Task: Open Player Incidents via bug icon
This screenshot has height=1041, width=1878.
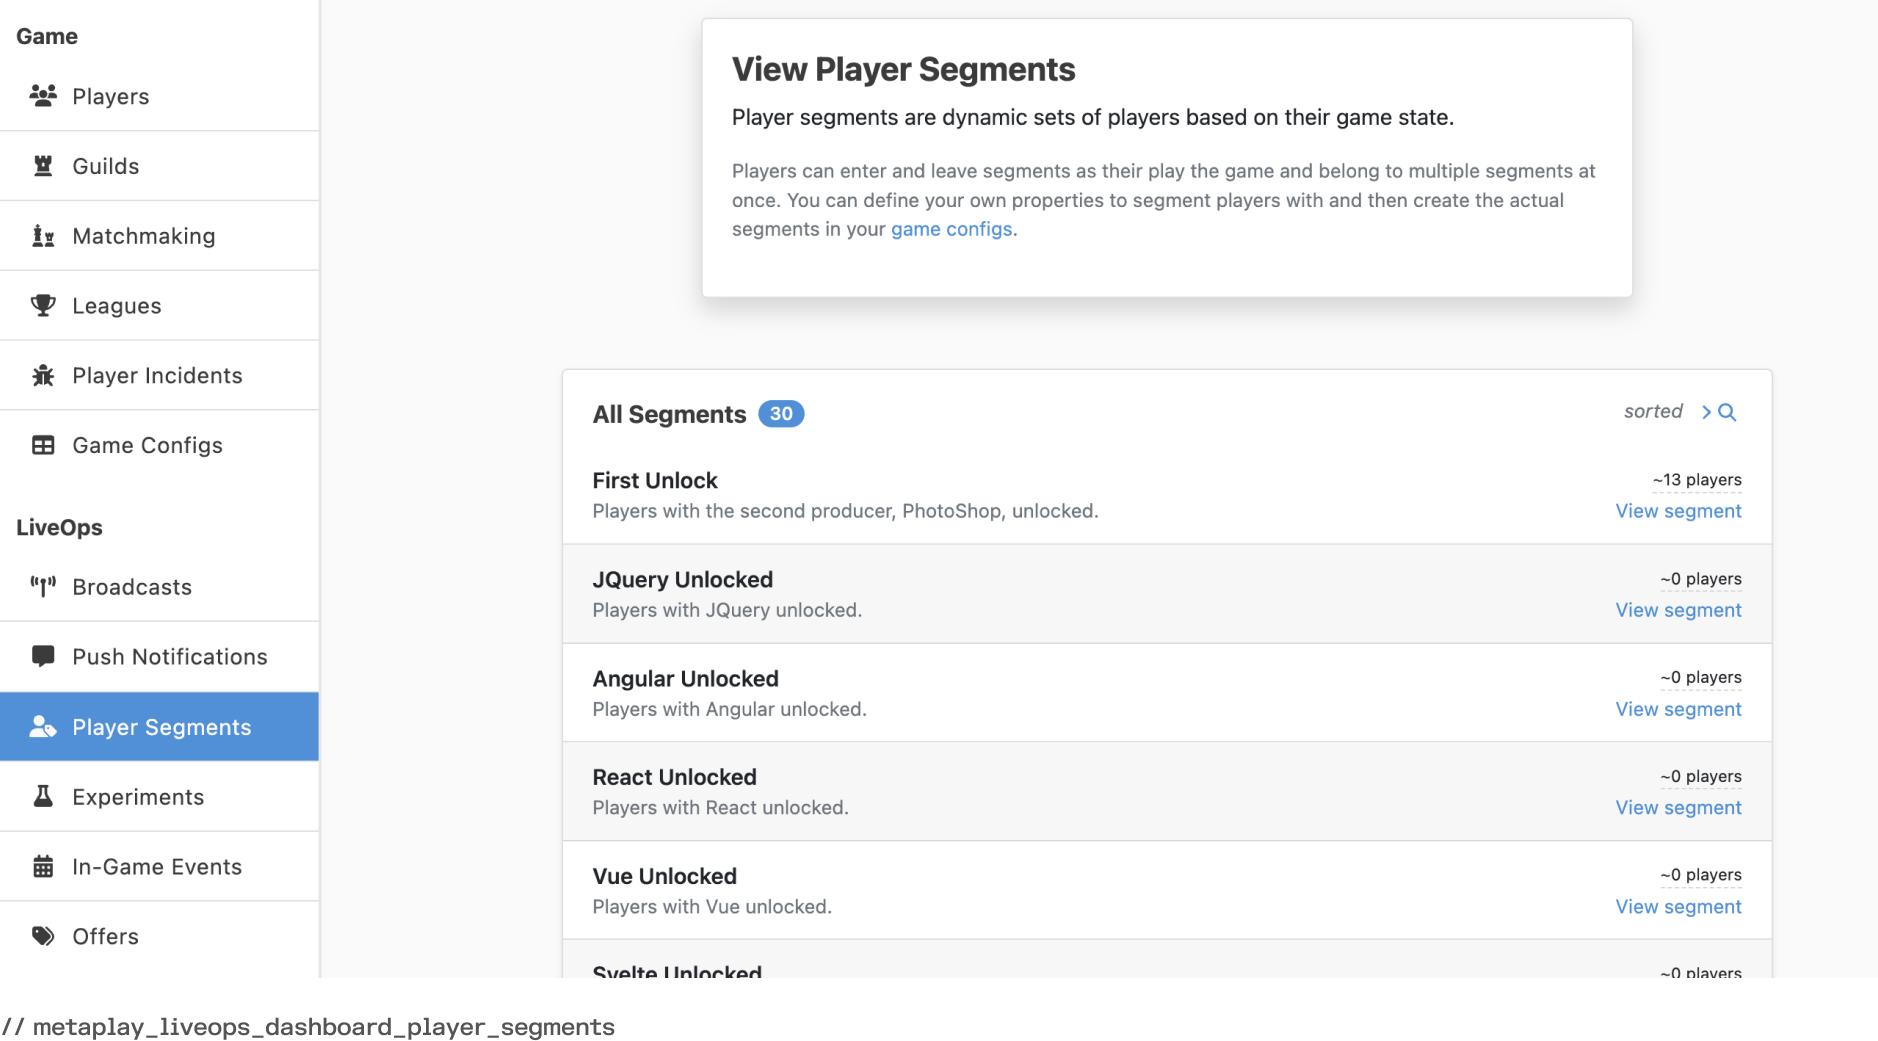Action: 44,375
